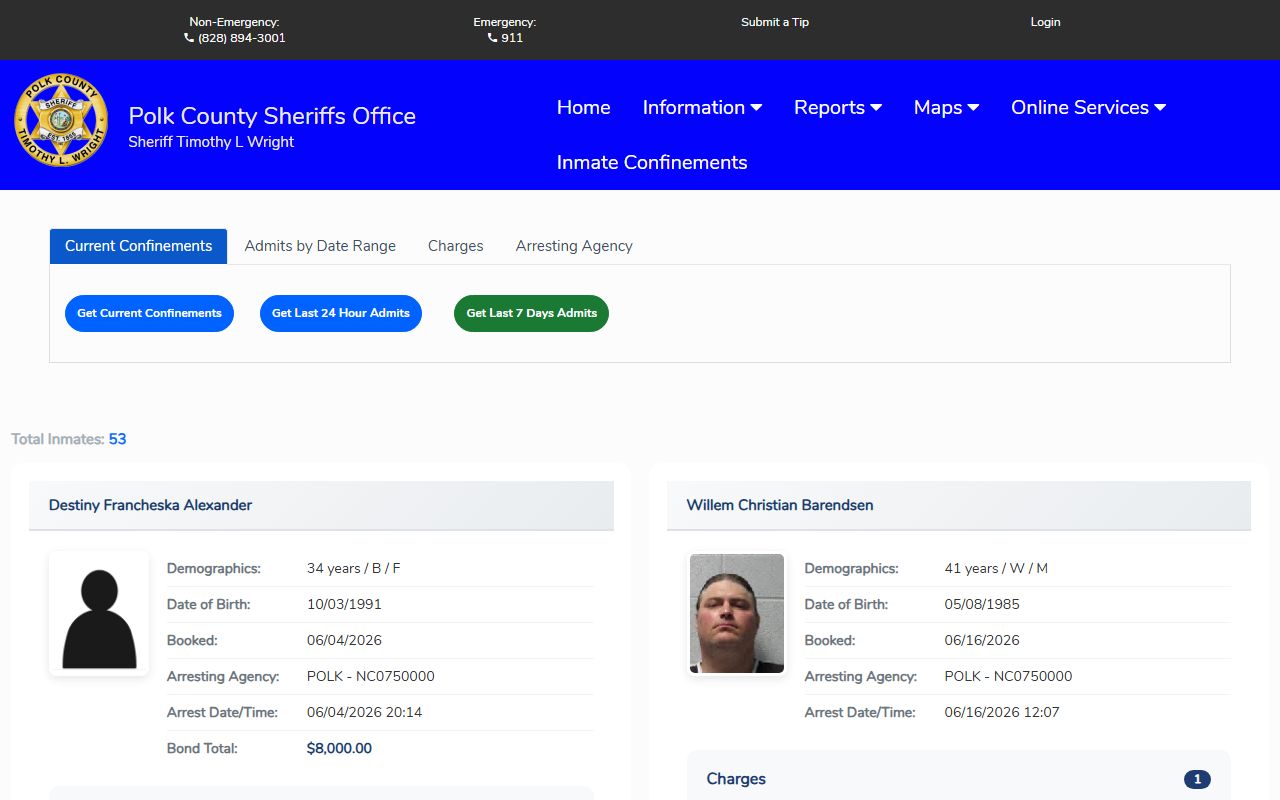Click arrest date/time 06/04/2026 20:14
Image resolution: width=1280 pixels, height=800 pixels.
[x=364, y=712]
